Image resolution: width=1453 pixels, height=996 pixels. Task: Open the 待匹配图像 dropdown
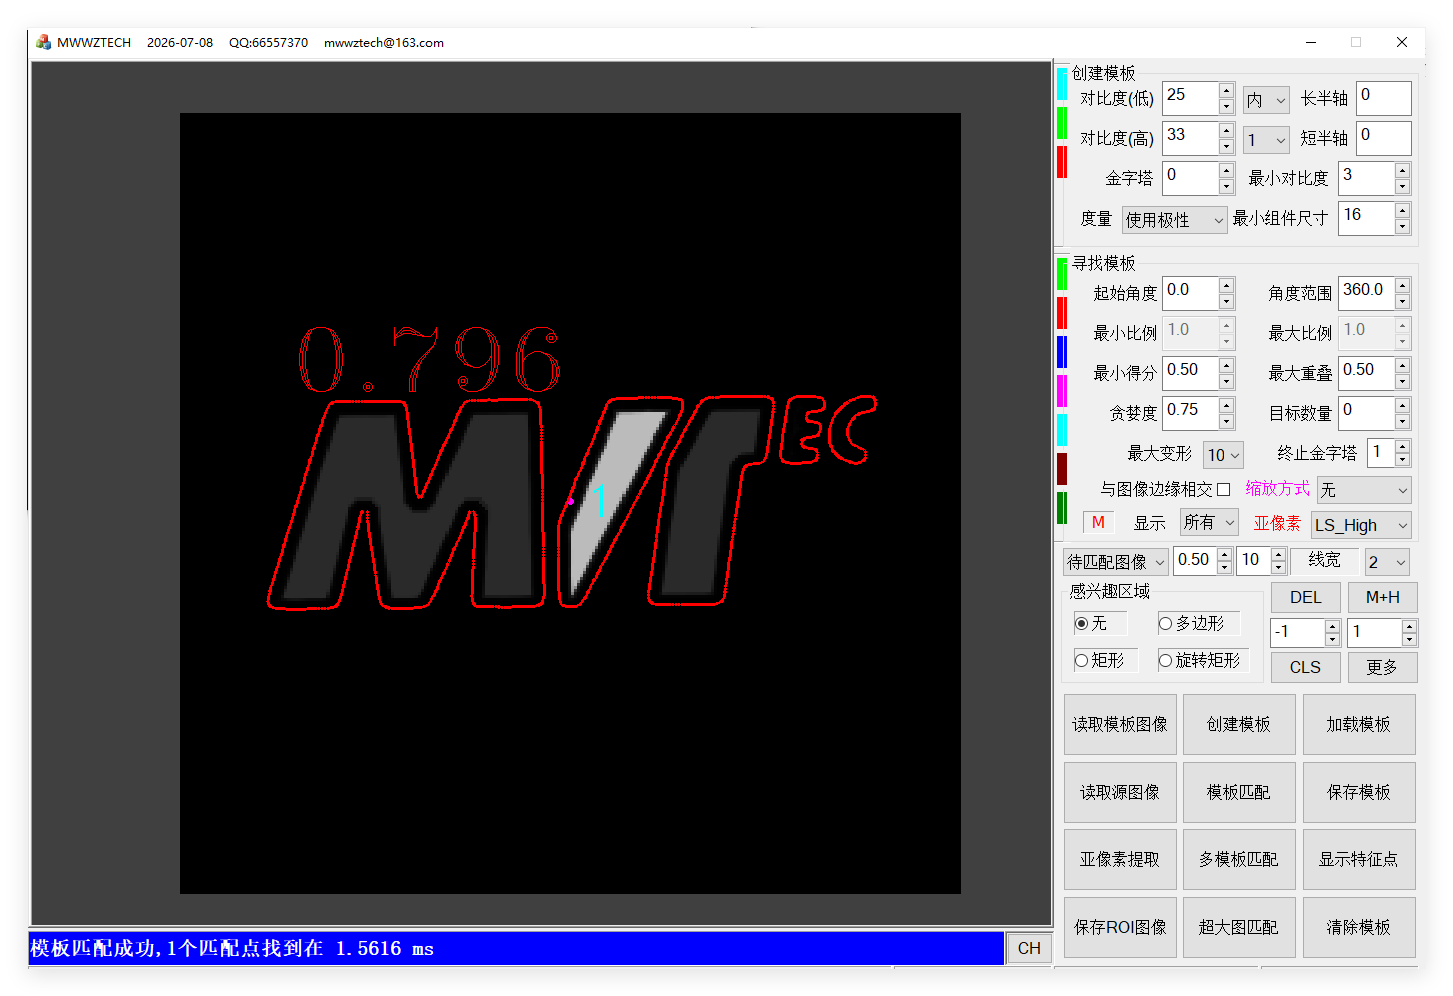(1116, 562)
